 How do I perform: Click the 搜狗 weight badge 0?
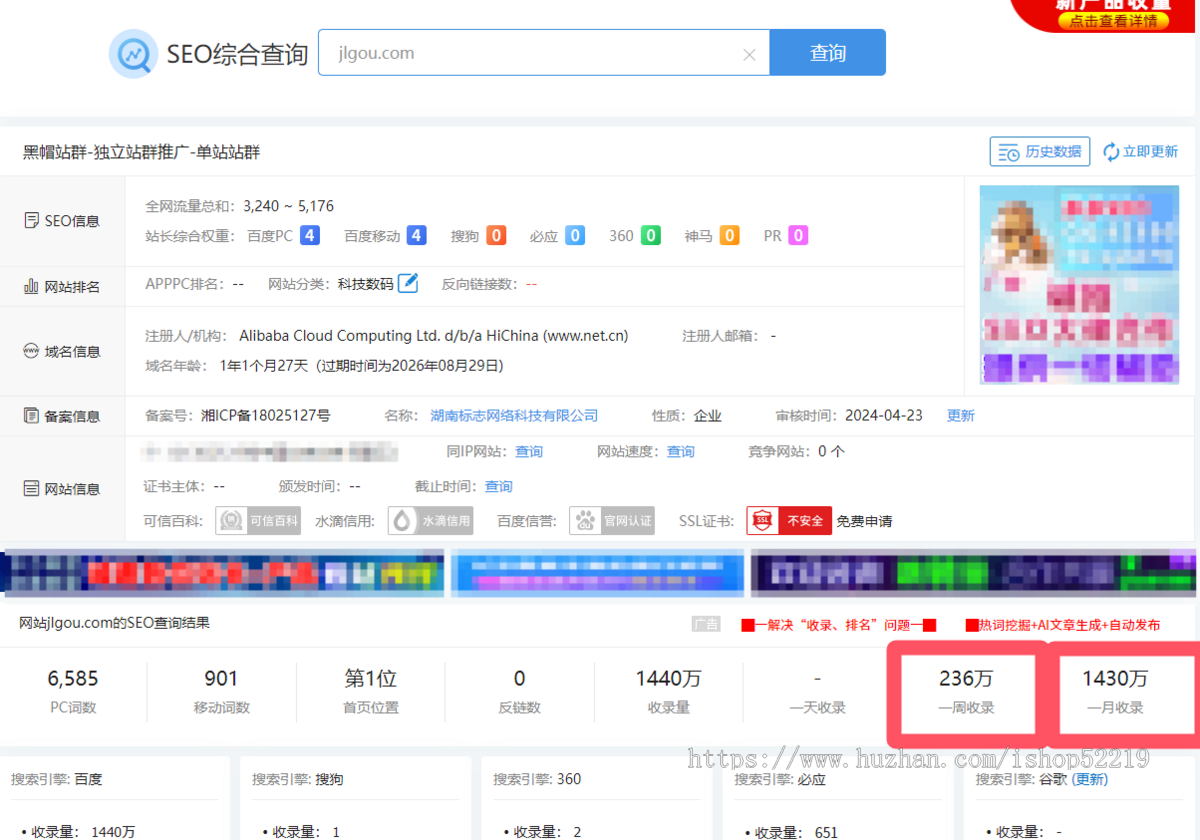coord(496,236)
